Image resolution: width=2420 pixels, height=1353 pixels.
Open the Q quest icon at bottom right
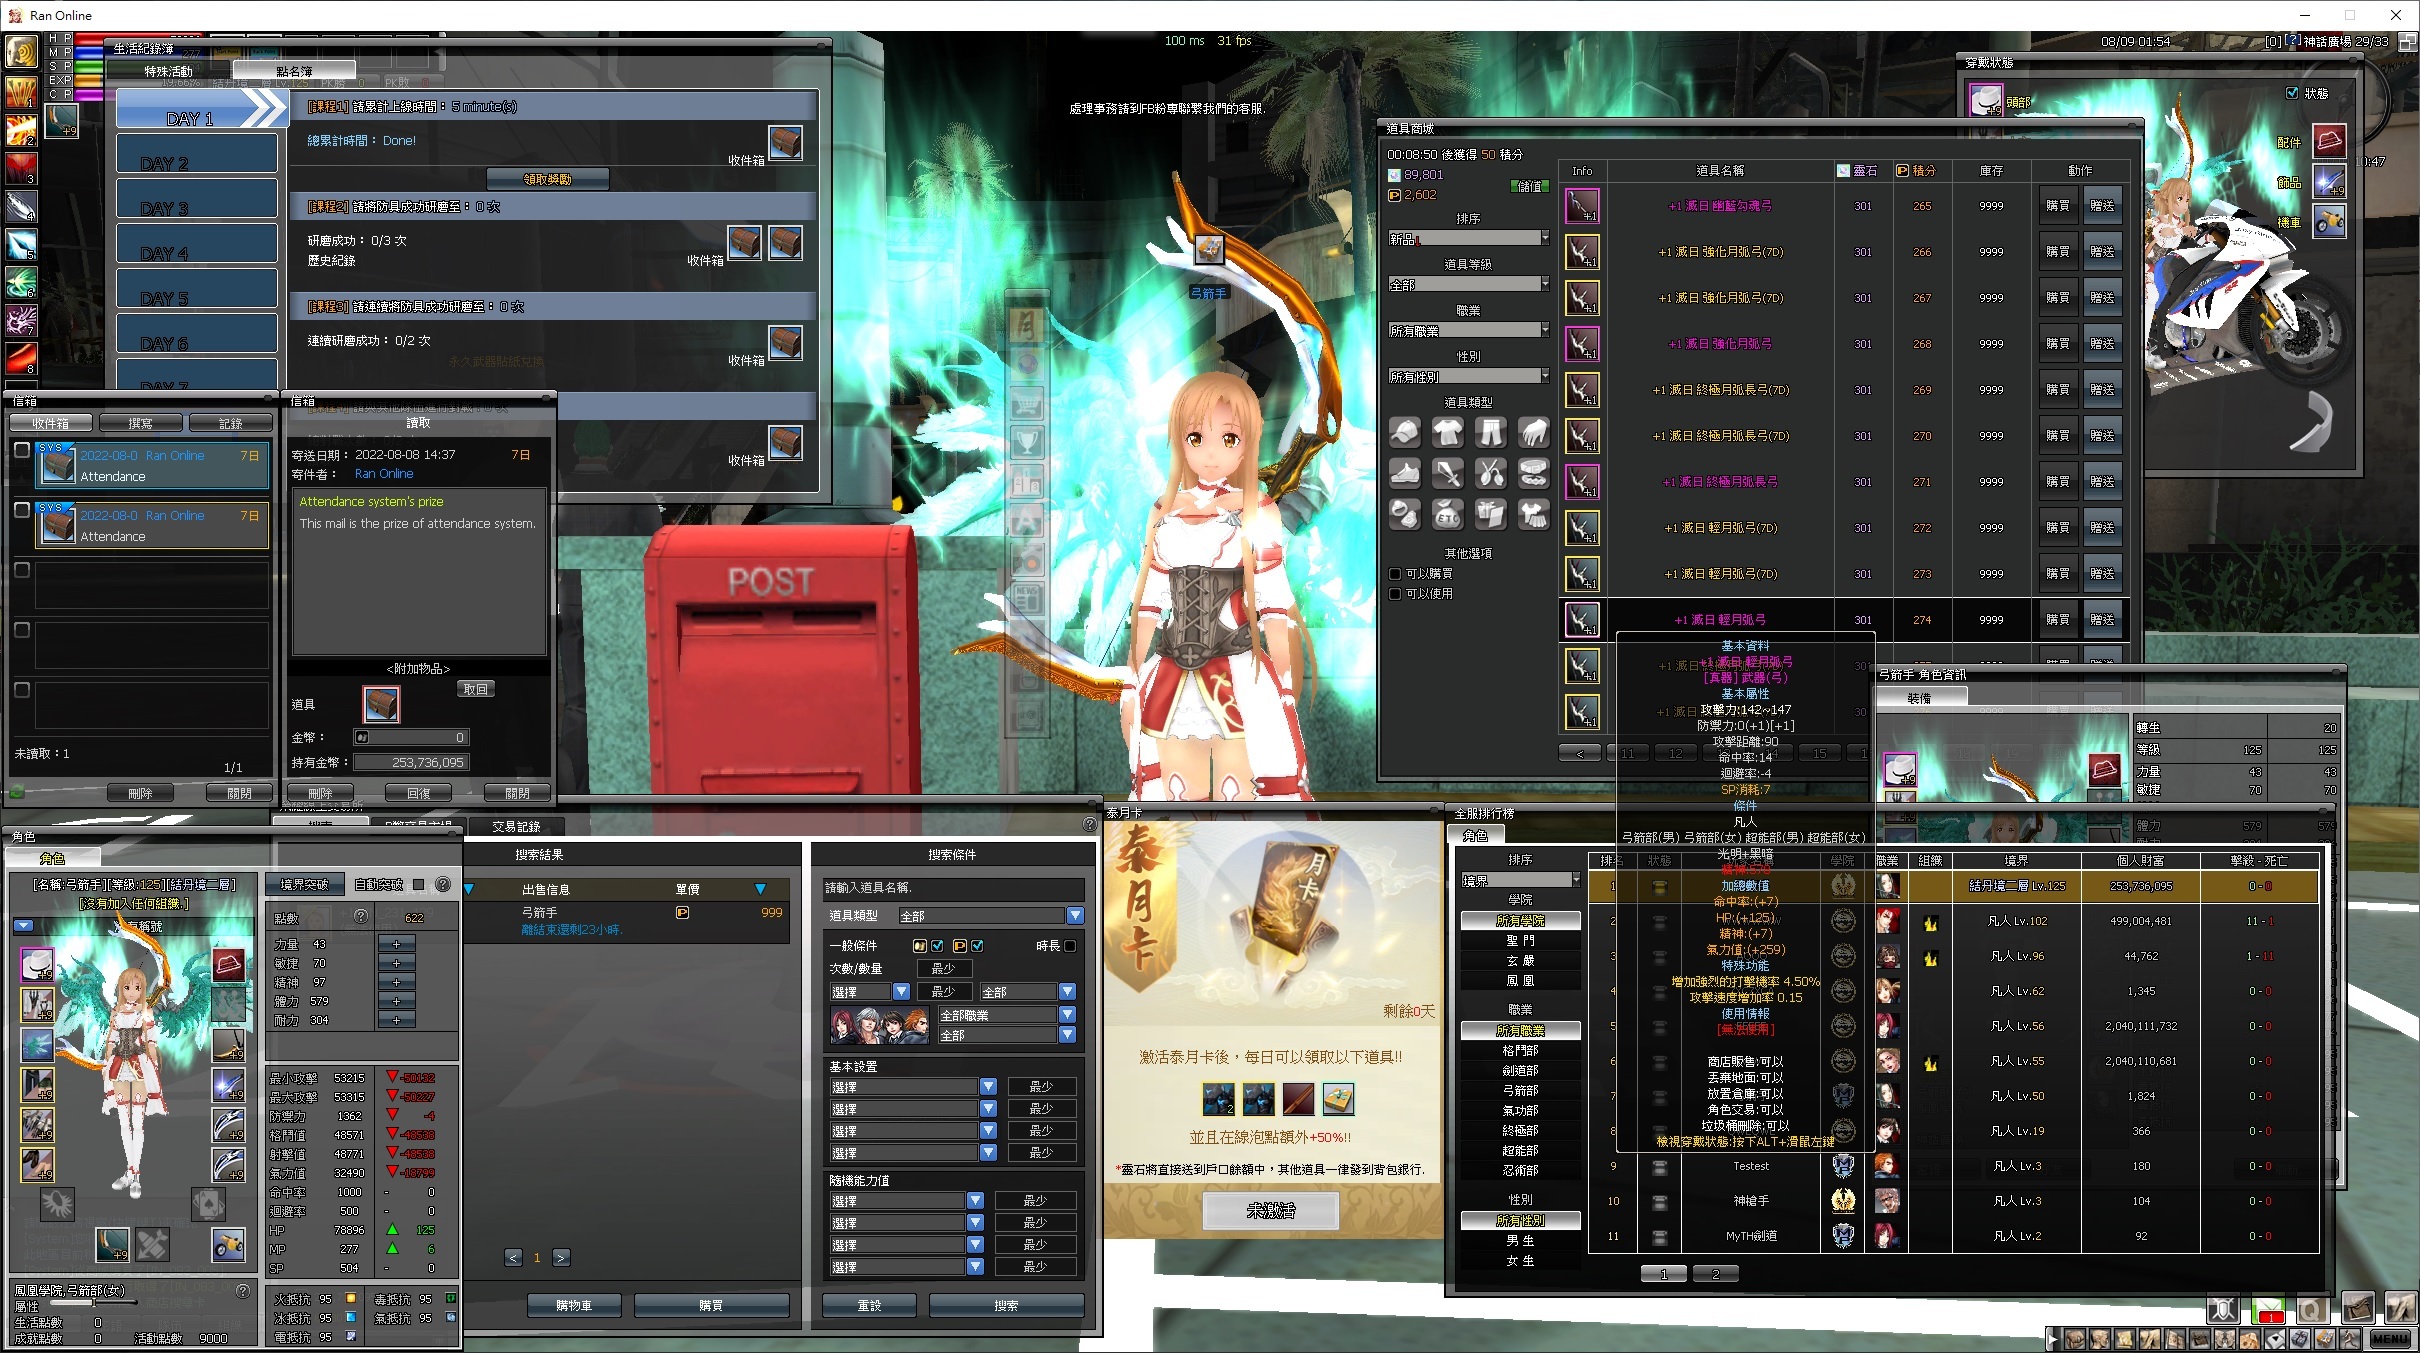click(2312, 1310)
